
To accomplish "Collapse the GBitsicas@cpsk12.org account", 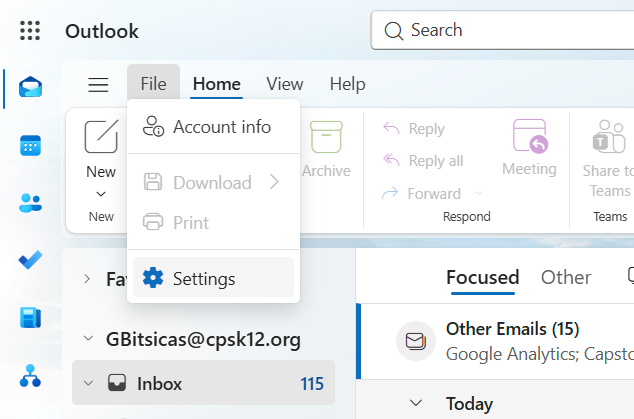I will pyautogui.click(x=88, y=339).
